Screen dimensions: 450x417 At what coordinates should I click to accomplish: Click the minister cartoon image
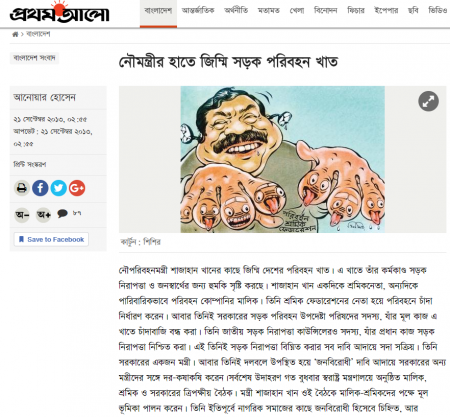point(283,159)
